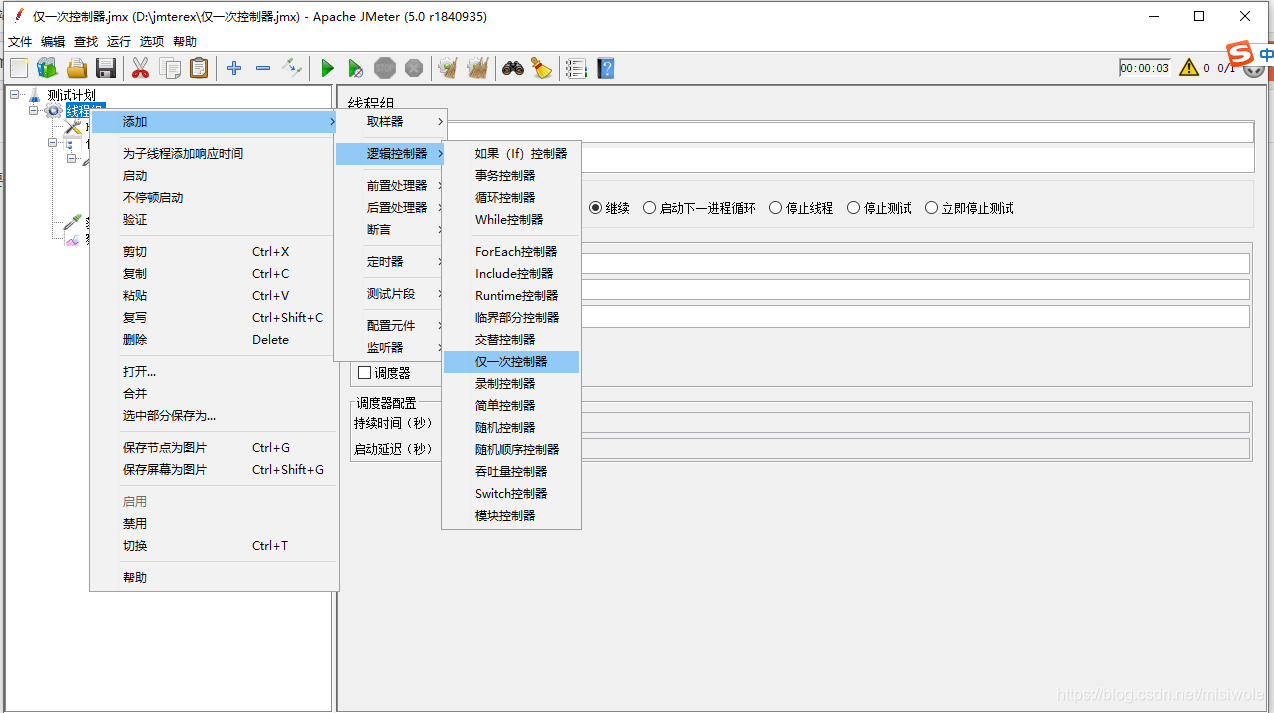The width and height of the screenshot is (1274, 713).
Task: Select the 立即停止测试 radio button
Action: (932, 208)
